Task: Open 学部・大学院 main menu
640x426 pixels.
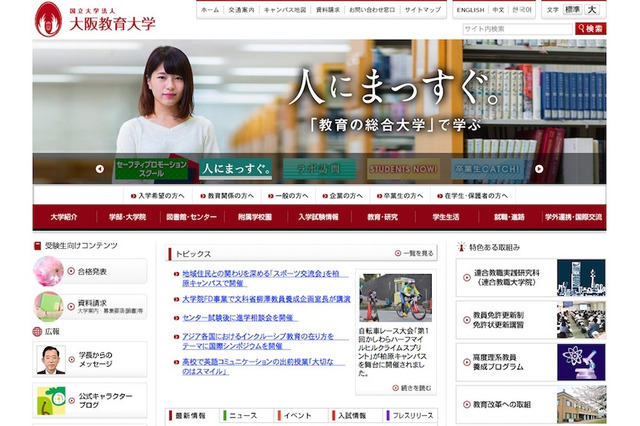Action: (x=127, y=217)
